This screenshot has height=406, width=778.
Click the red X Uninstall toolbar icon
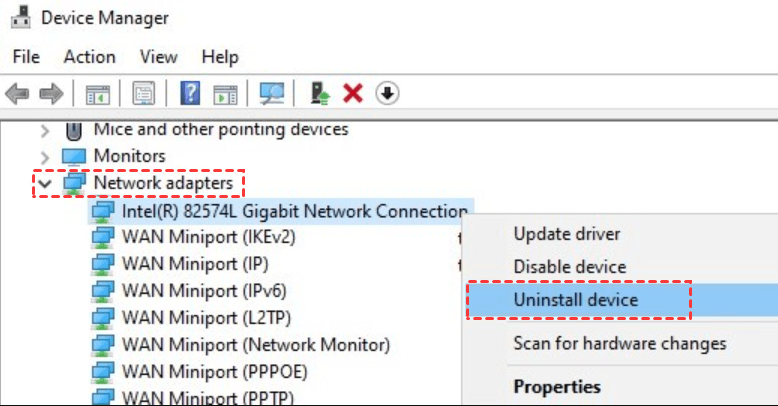[x=352, y=94]
